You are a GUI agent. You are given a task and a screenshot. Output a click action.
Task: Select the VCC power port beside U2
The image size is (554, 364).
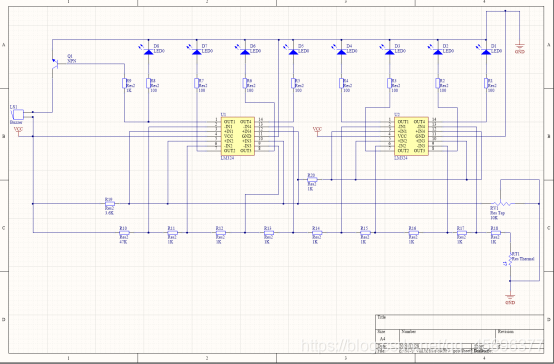click(318, 130)
